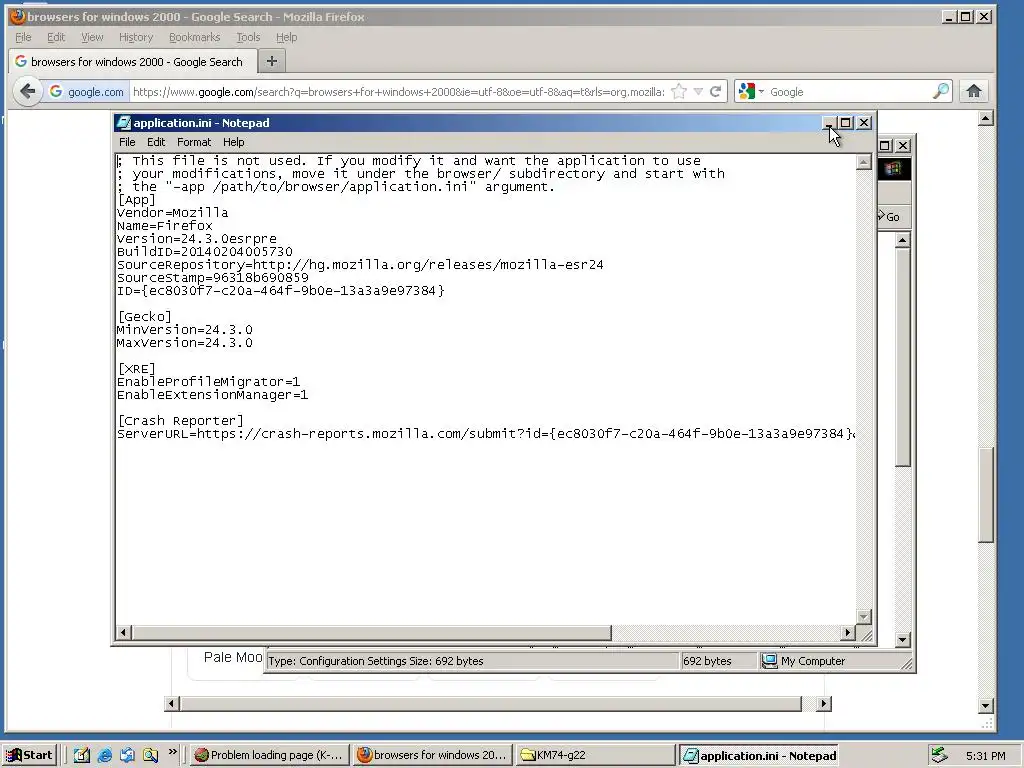Screen dimensions: 1024x768
Task: Open the Firefox File menu
Action: pos(23,37)
